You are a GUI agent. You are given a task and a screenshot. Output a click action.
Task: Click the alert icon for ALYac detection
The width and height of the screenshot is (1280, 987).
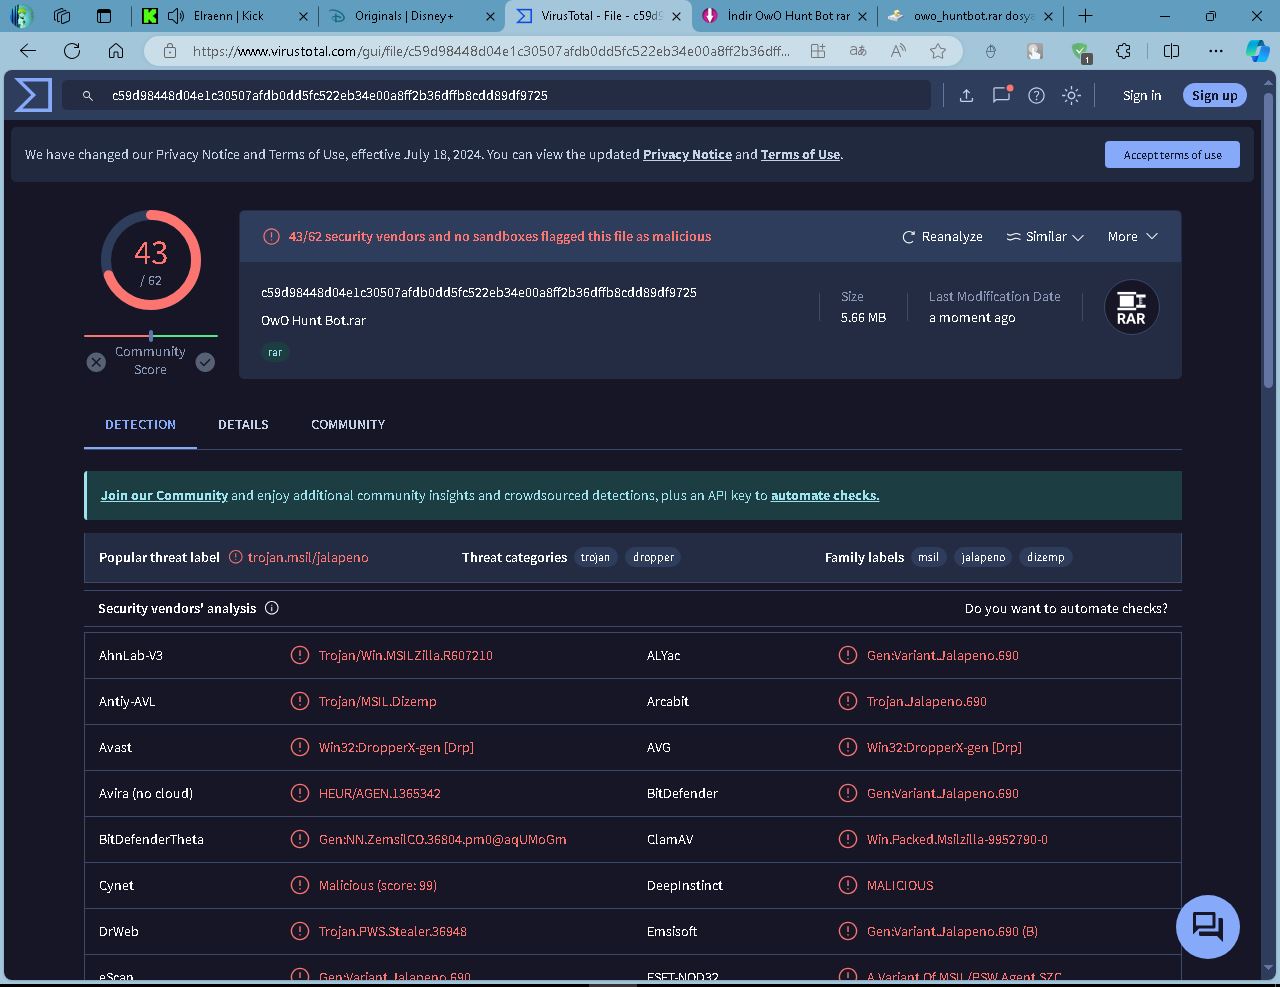847,655
